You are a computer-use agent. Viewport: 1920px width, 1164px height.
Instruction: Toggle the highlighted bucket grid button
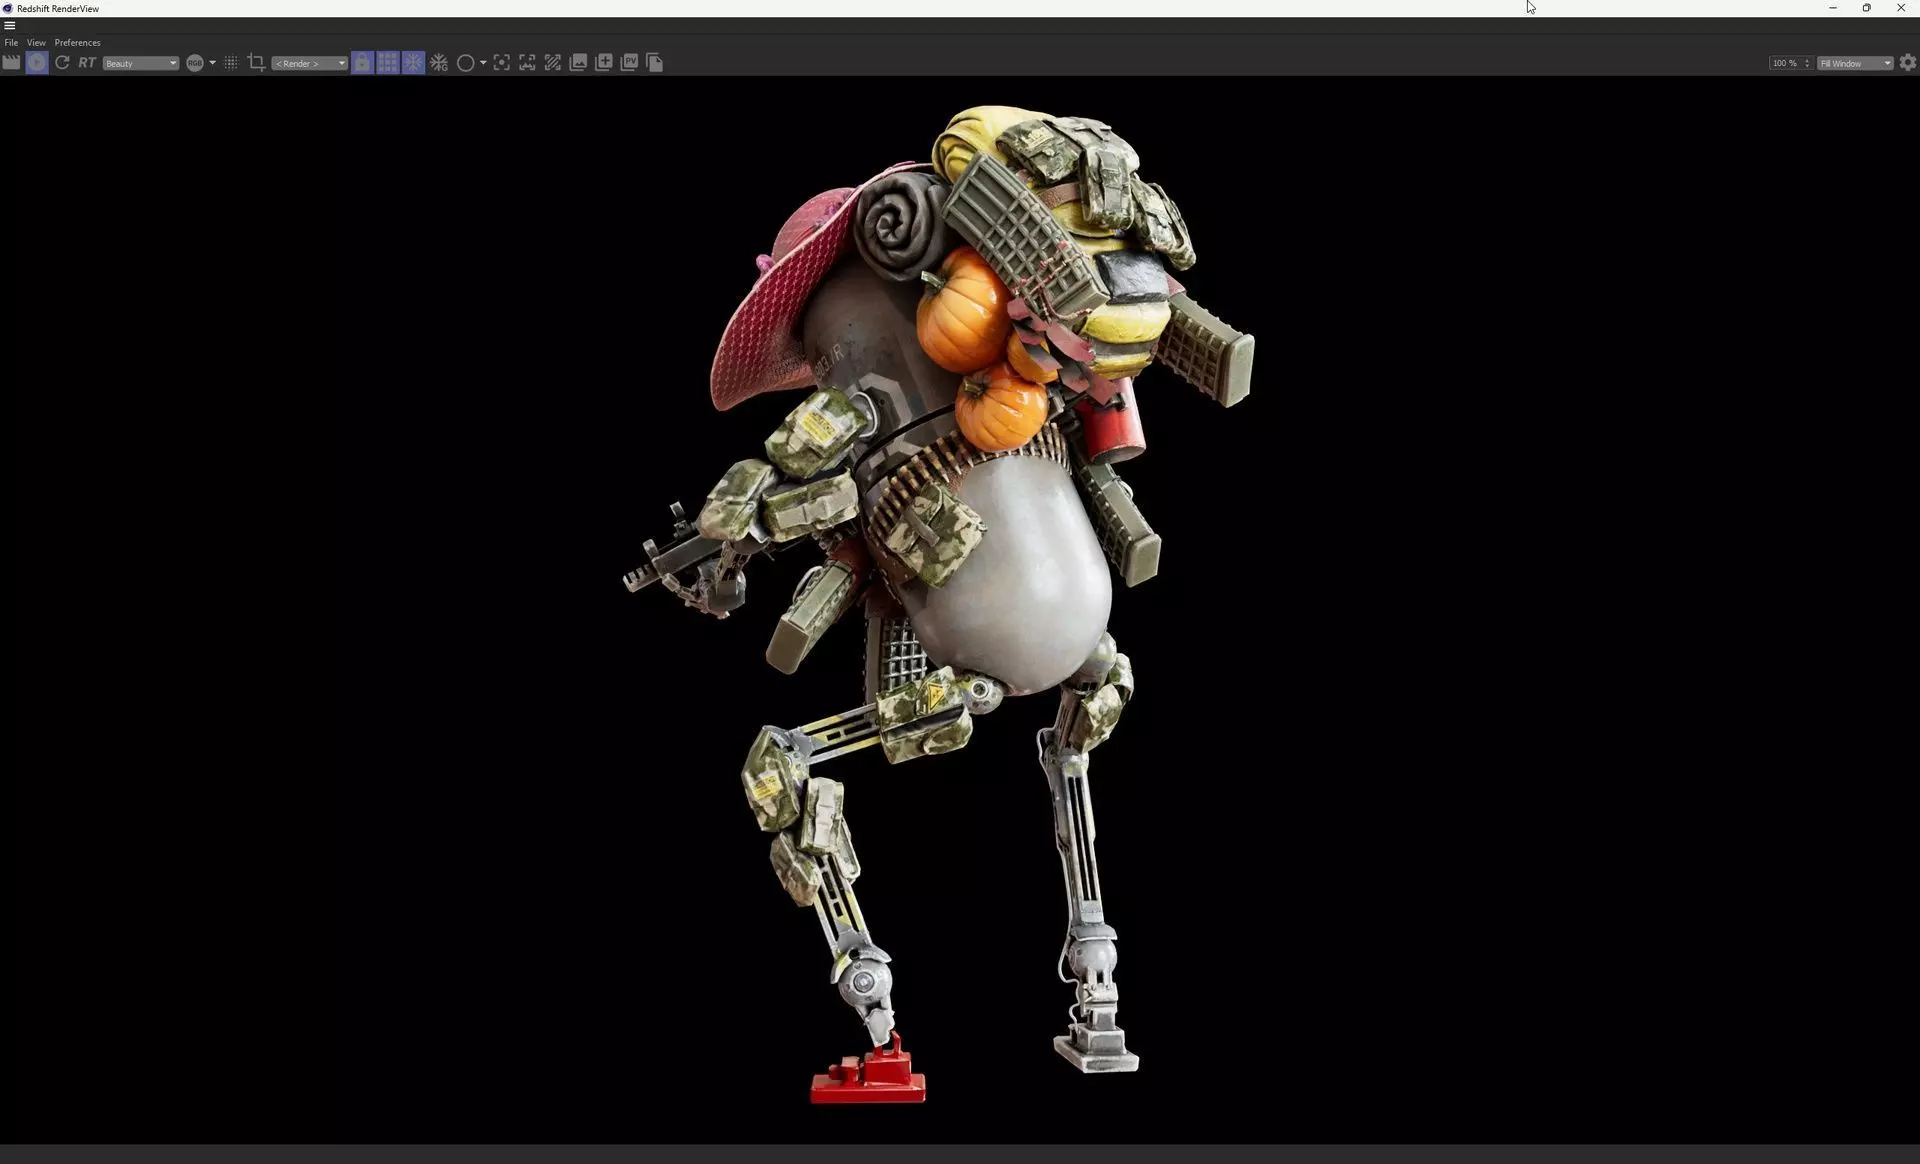(388, 63)
